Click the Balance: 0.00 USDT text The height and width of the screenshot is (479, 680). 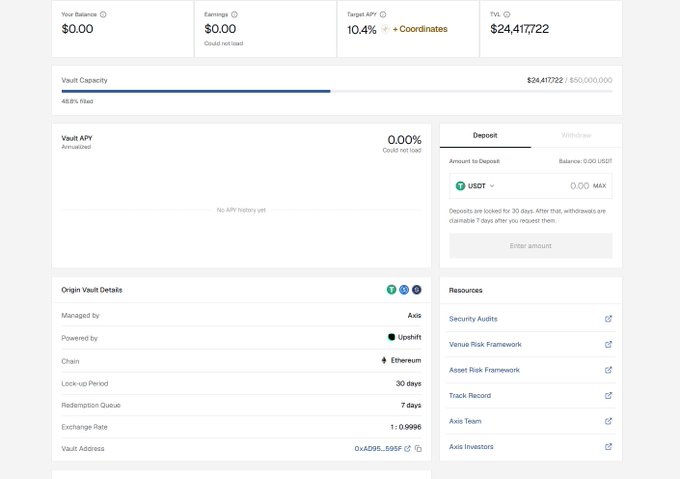(585, 161)
